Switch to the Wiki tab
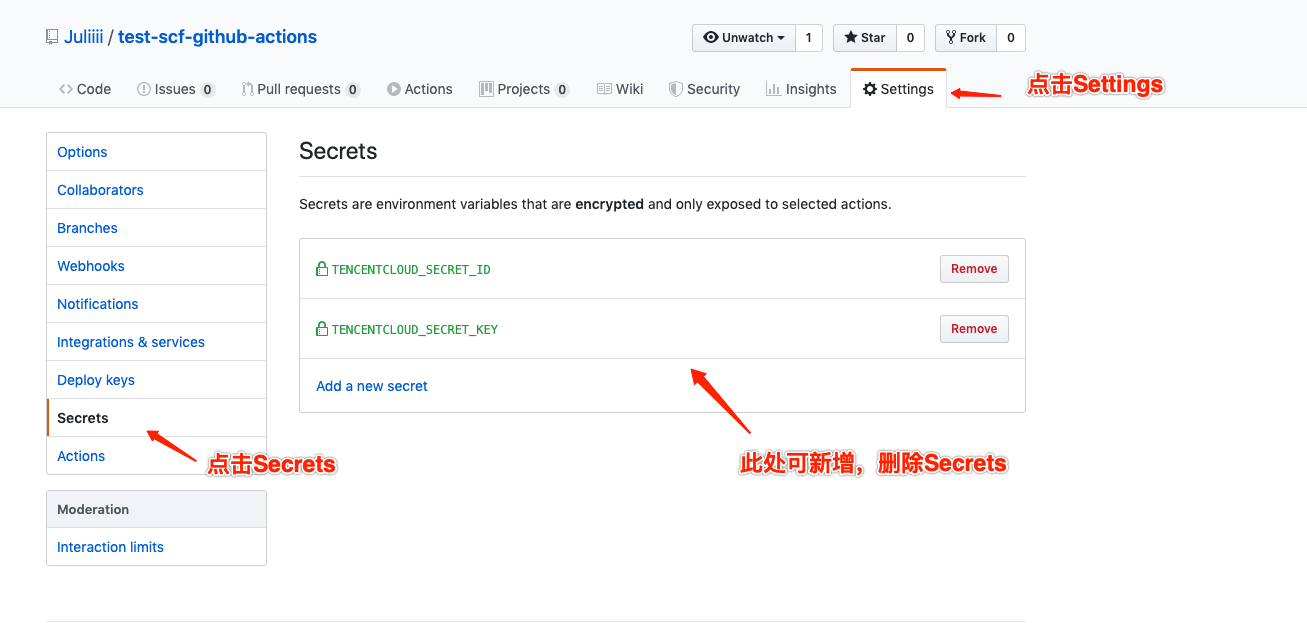1307x623 pixels. (620, 89)
